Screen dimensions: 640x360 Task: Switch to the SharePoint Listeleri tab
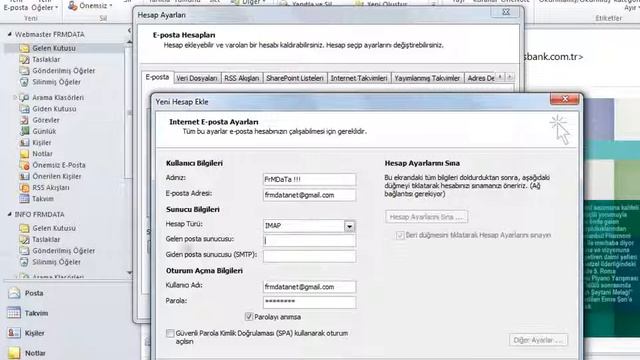click(295, 78)
